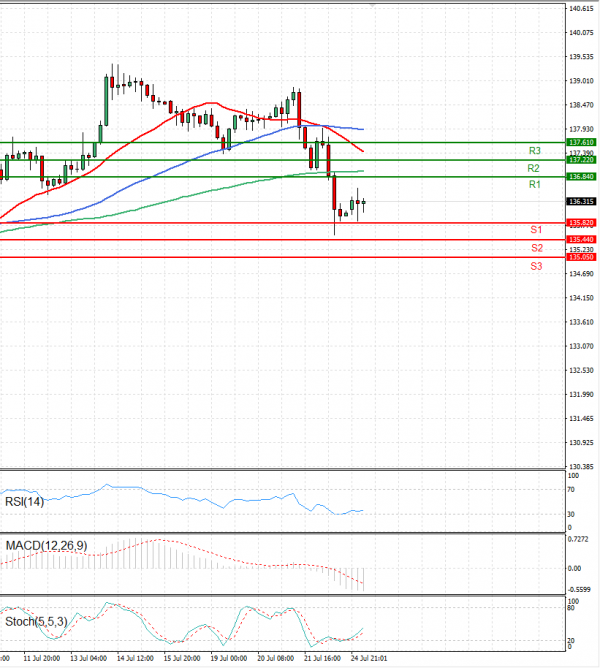
Task: Click the MACD -0.5599 scale value
Action: (579, 590)
